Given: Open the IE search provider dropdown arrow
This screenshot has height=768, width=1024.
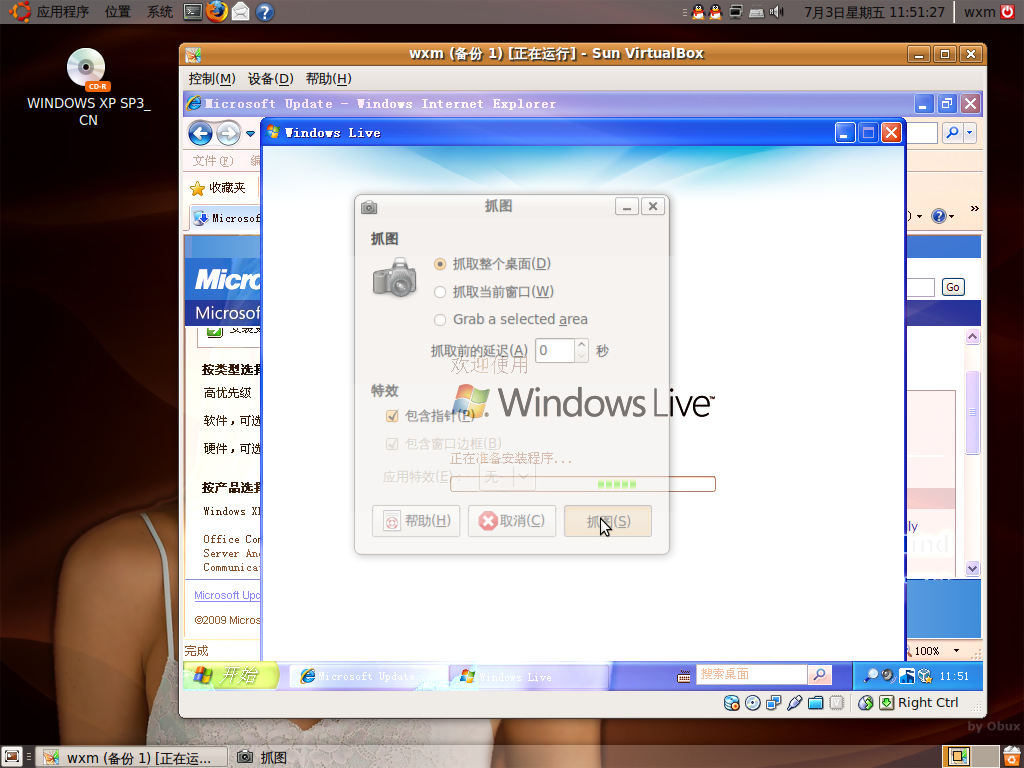Looking at the screenshot, I should (x=970, y=133).
